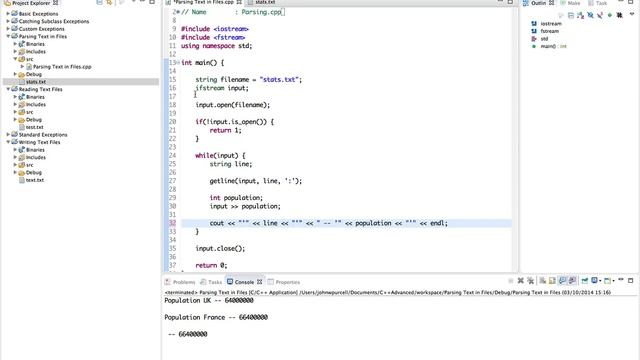The width and height of the screenshot is (640, 360).
Task: Click iostream include icon in Outline
Action: (534, 24)
